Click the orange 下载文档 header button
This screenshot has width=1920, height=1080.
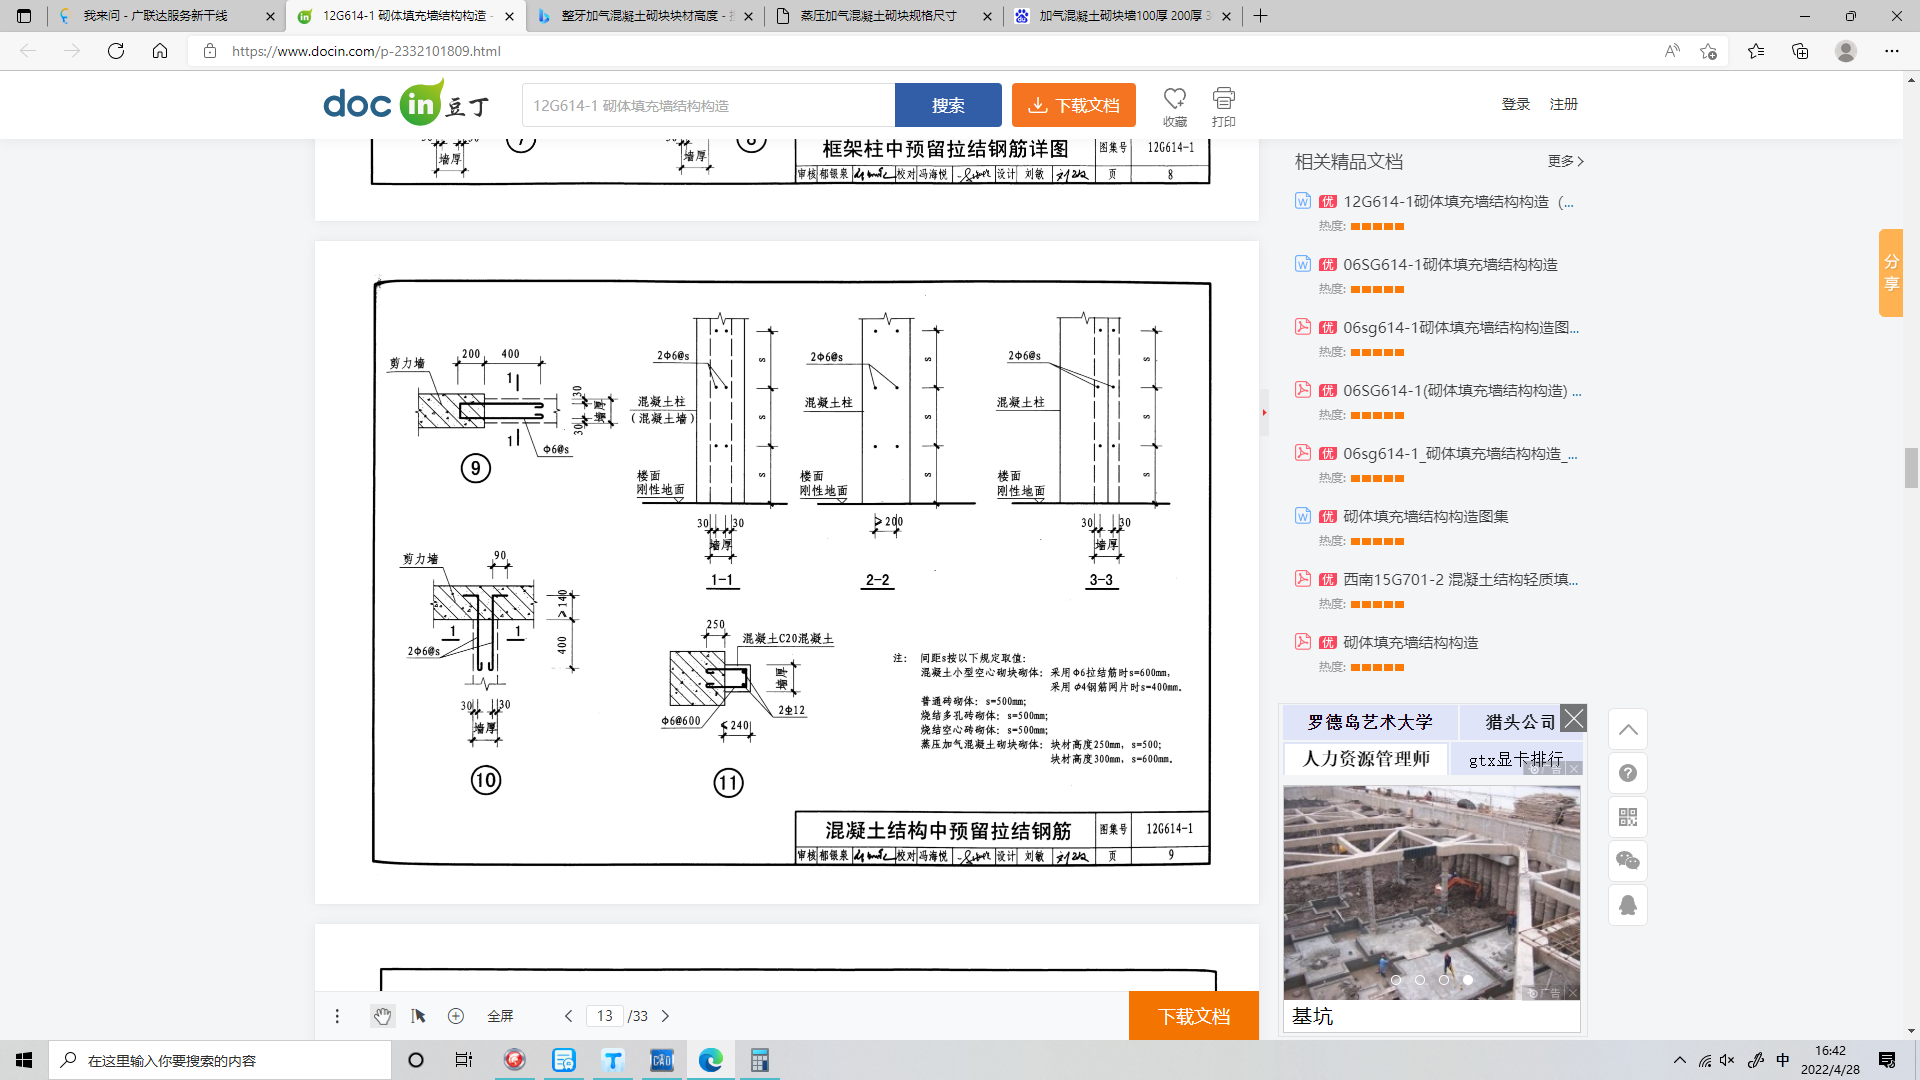[x=1073, y=105]
